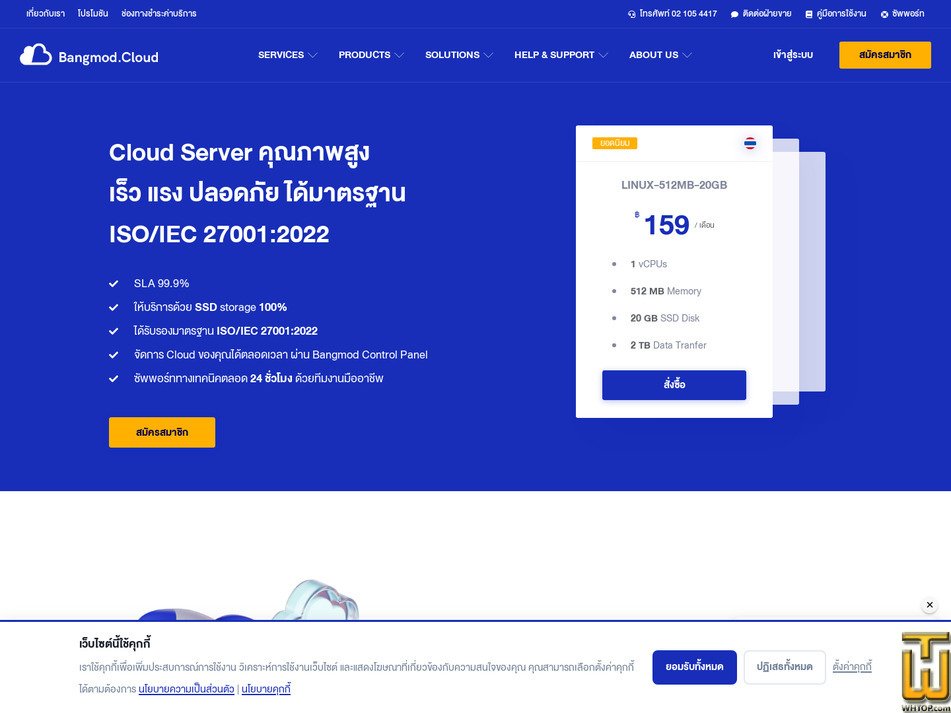Open the ตั้งค่าคุกกี้ cookie settings link
Screen dimensions: 951x713
pos(852,667)
